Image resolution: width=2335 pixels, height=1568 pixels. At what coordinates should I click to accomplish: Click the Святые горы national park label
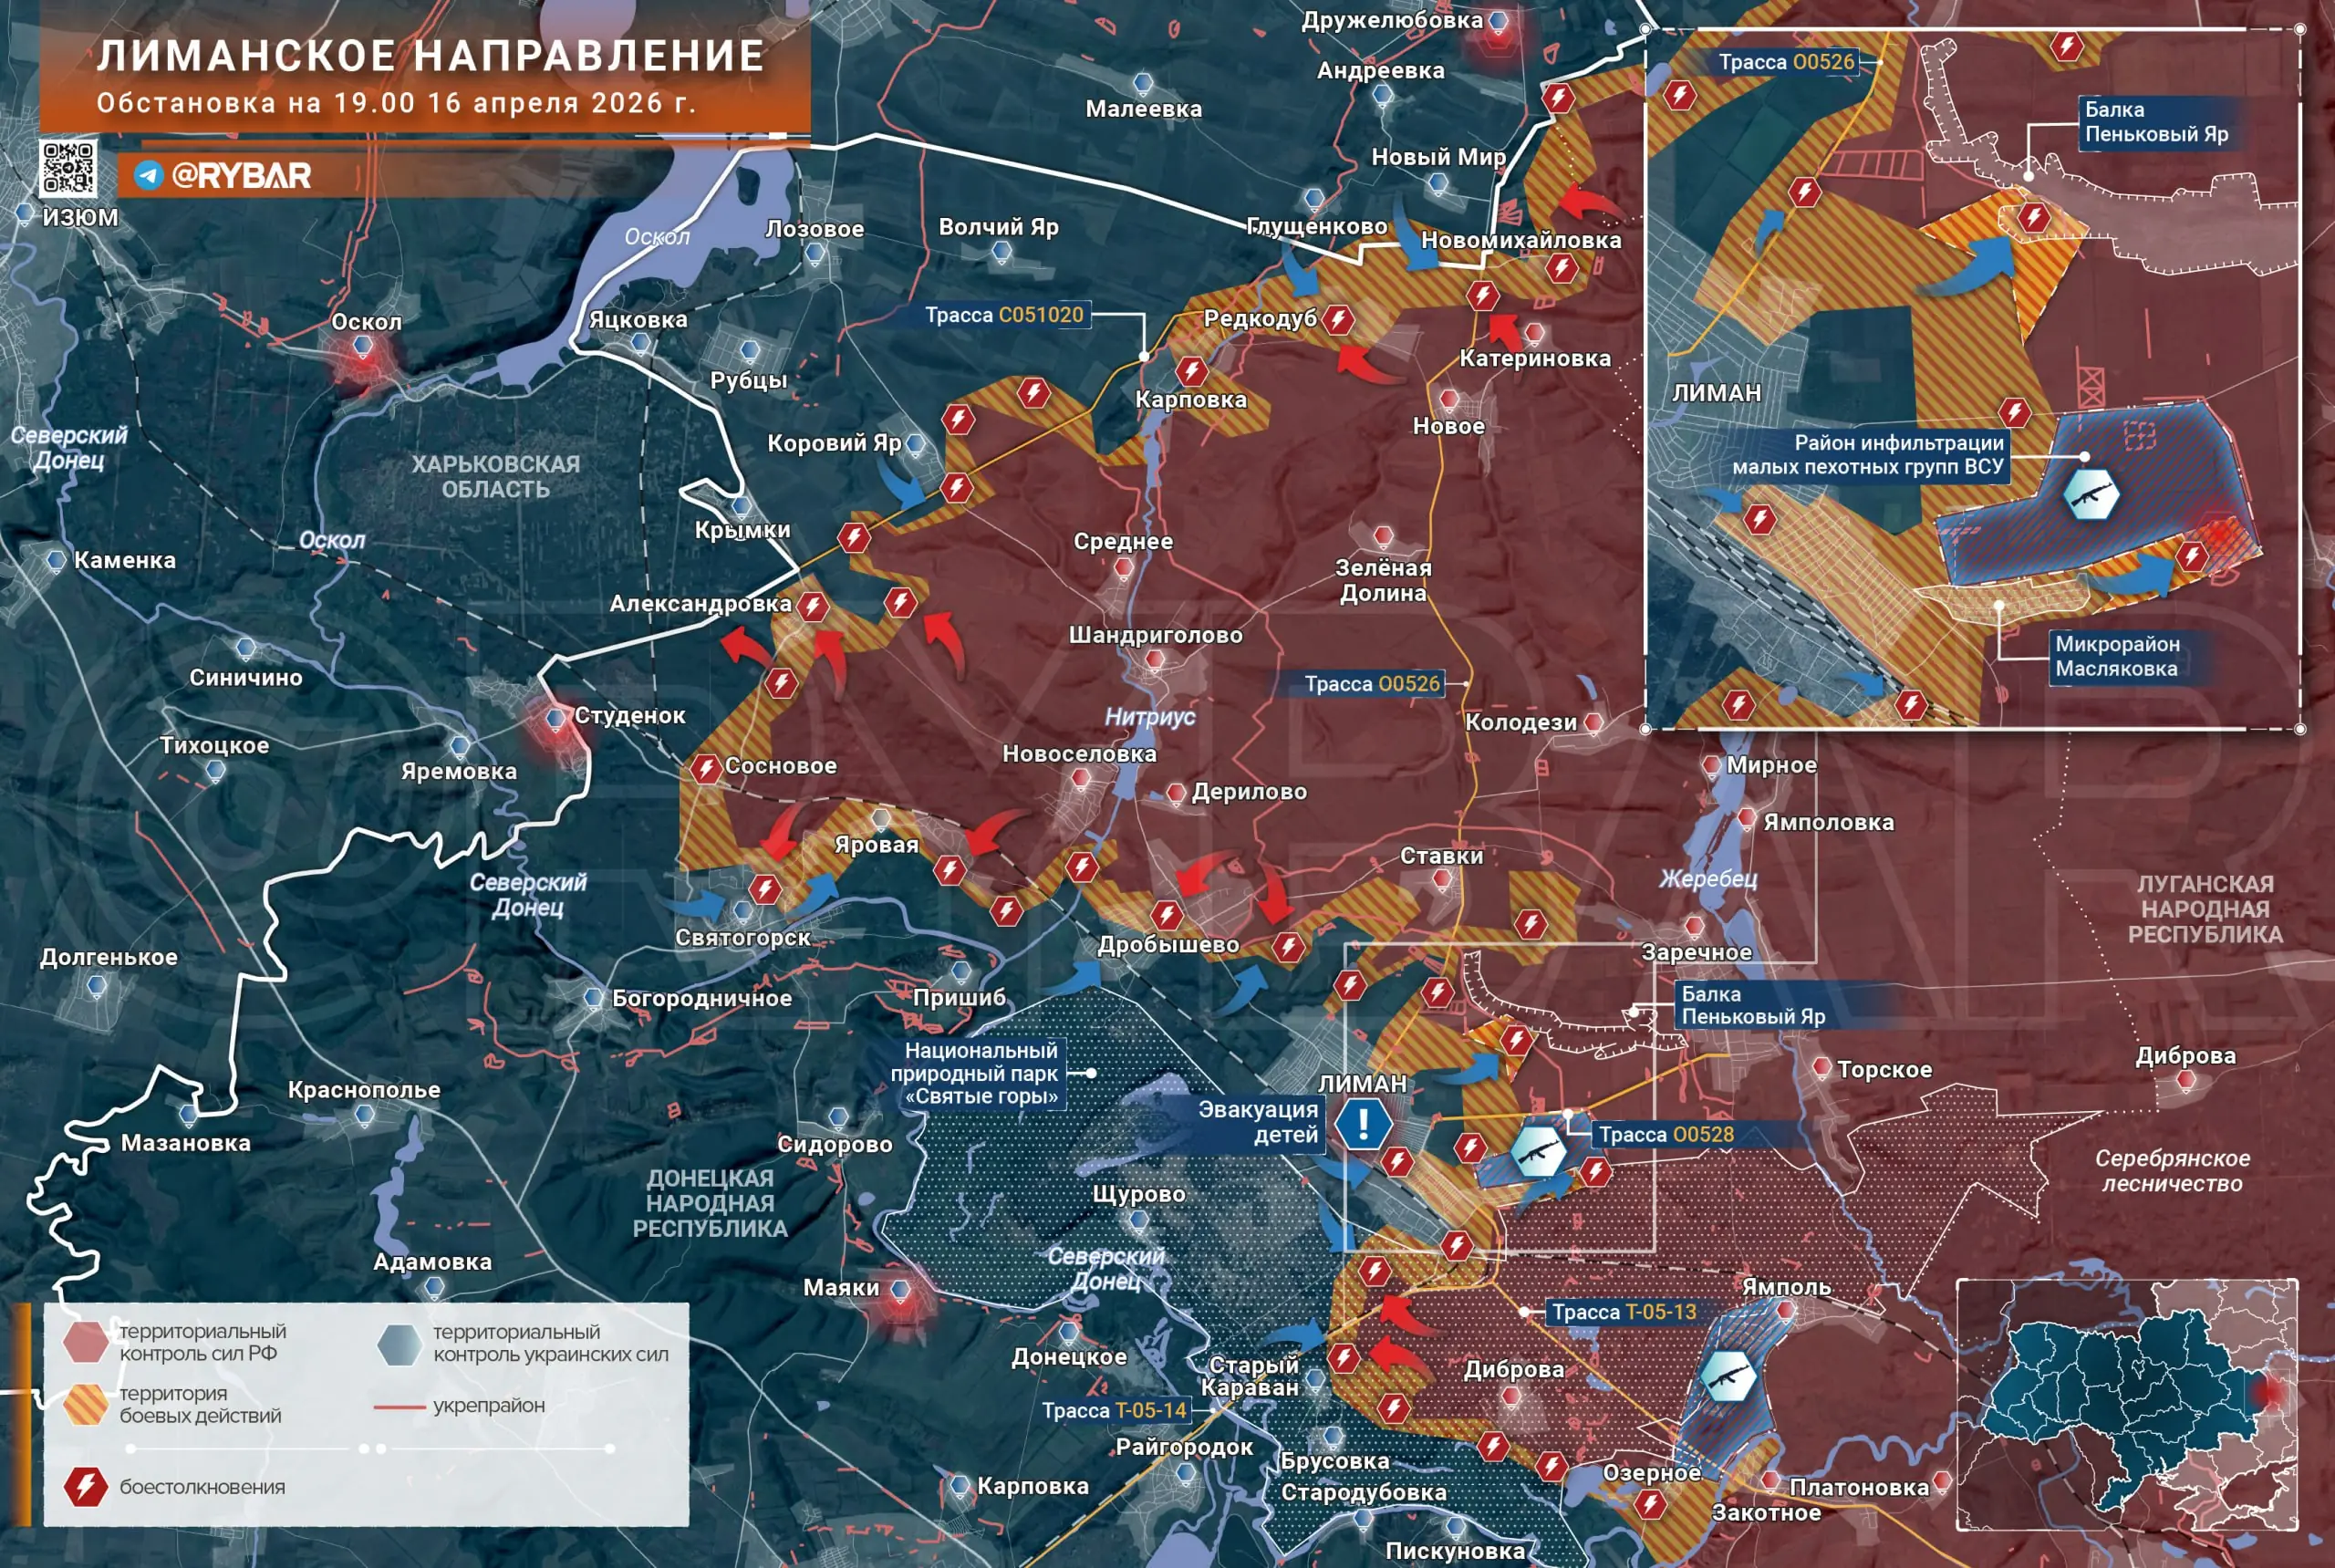pyautogui.click(x=980, y=1073)
